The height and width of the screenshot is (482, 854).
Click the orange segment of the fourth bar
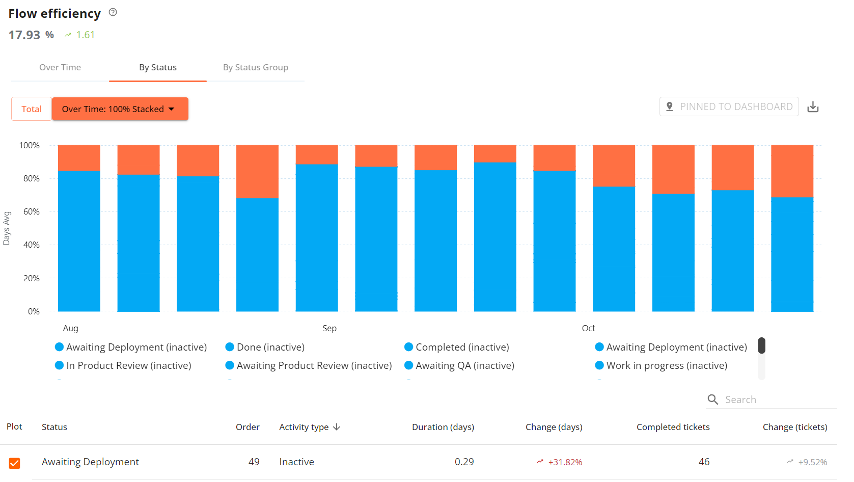257,171
